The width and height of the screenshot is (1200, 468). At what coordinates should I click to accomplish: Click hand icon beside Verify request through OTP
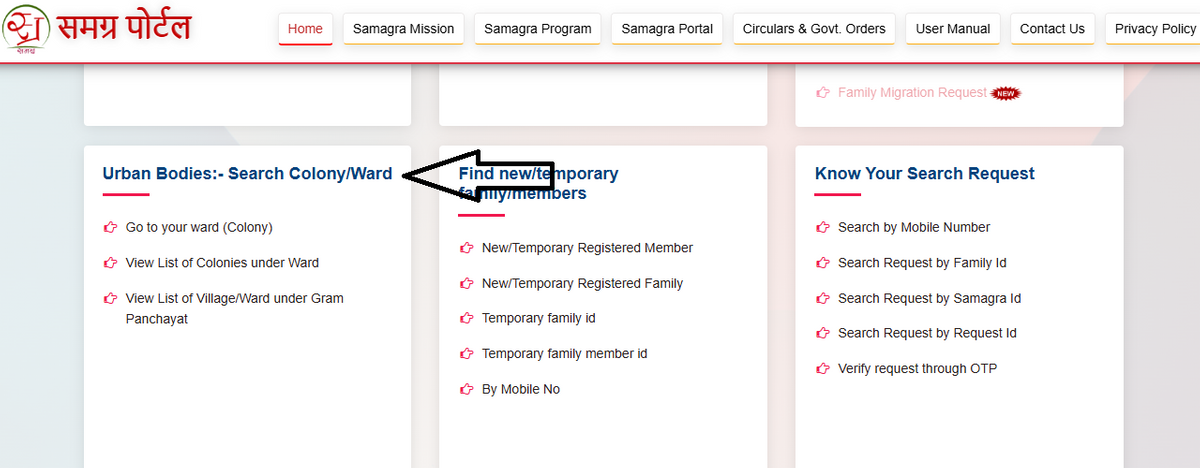(x=823, y=369)
